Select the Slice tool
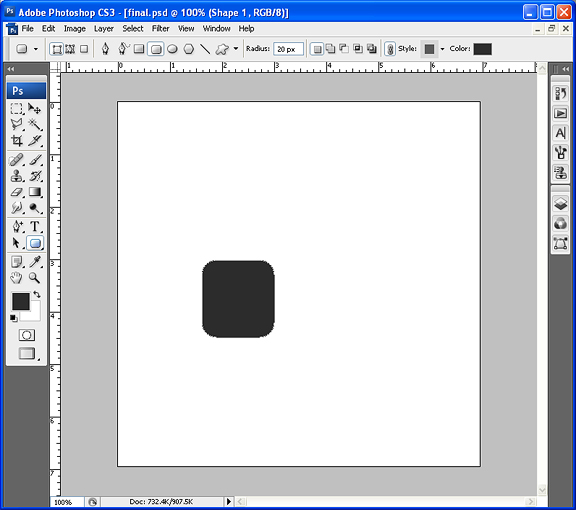The width and height of the screenshot is (576, 510). pyautogui.click(x=35, y=140)
